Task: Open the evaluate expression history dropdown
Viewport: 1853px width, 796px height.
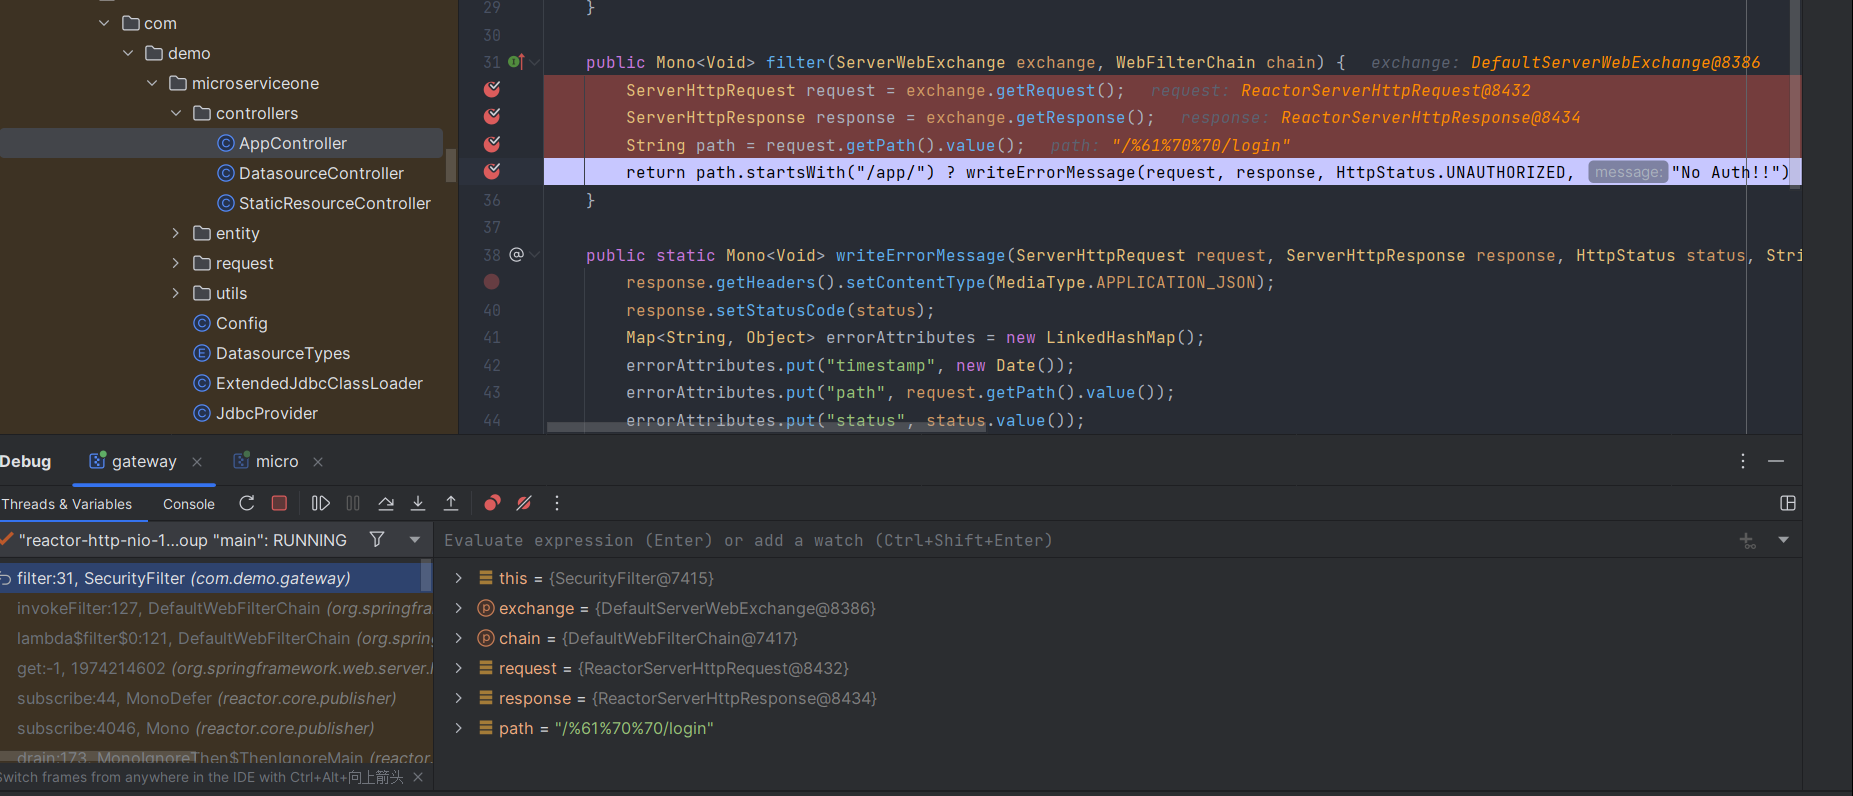Action: (1783, 540)
